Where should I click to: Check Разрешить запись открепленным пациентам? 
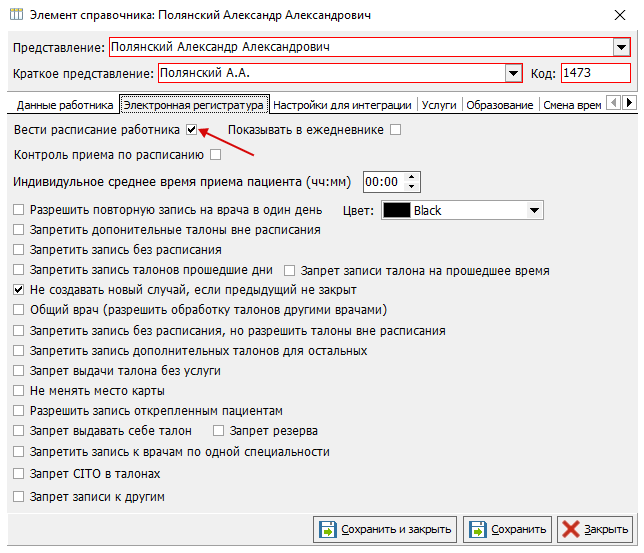pos(18,411)
